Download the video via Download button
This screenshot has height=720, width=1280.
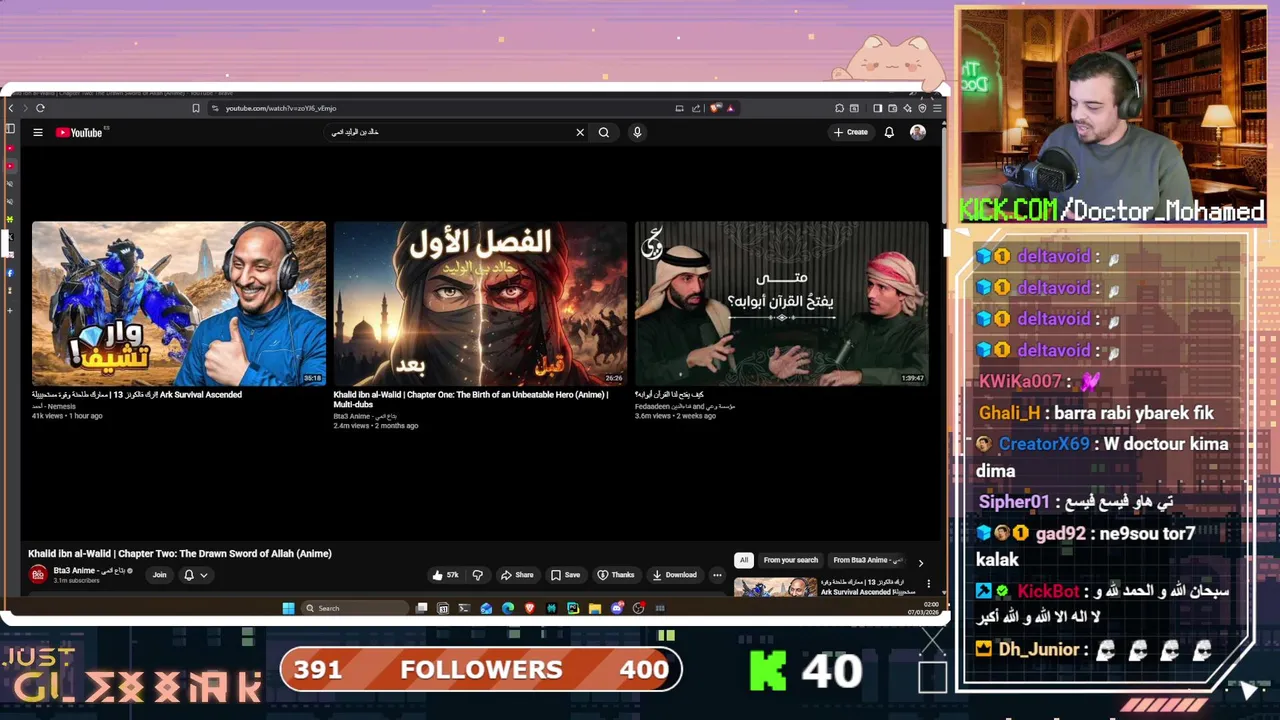tap(674, 575)
